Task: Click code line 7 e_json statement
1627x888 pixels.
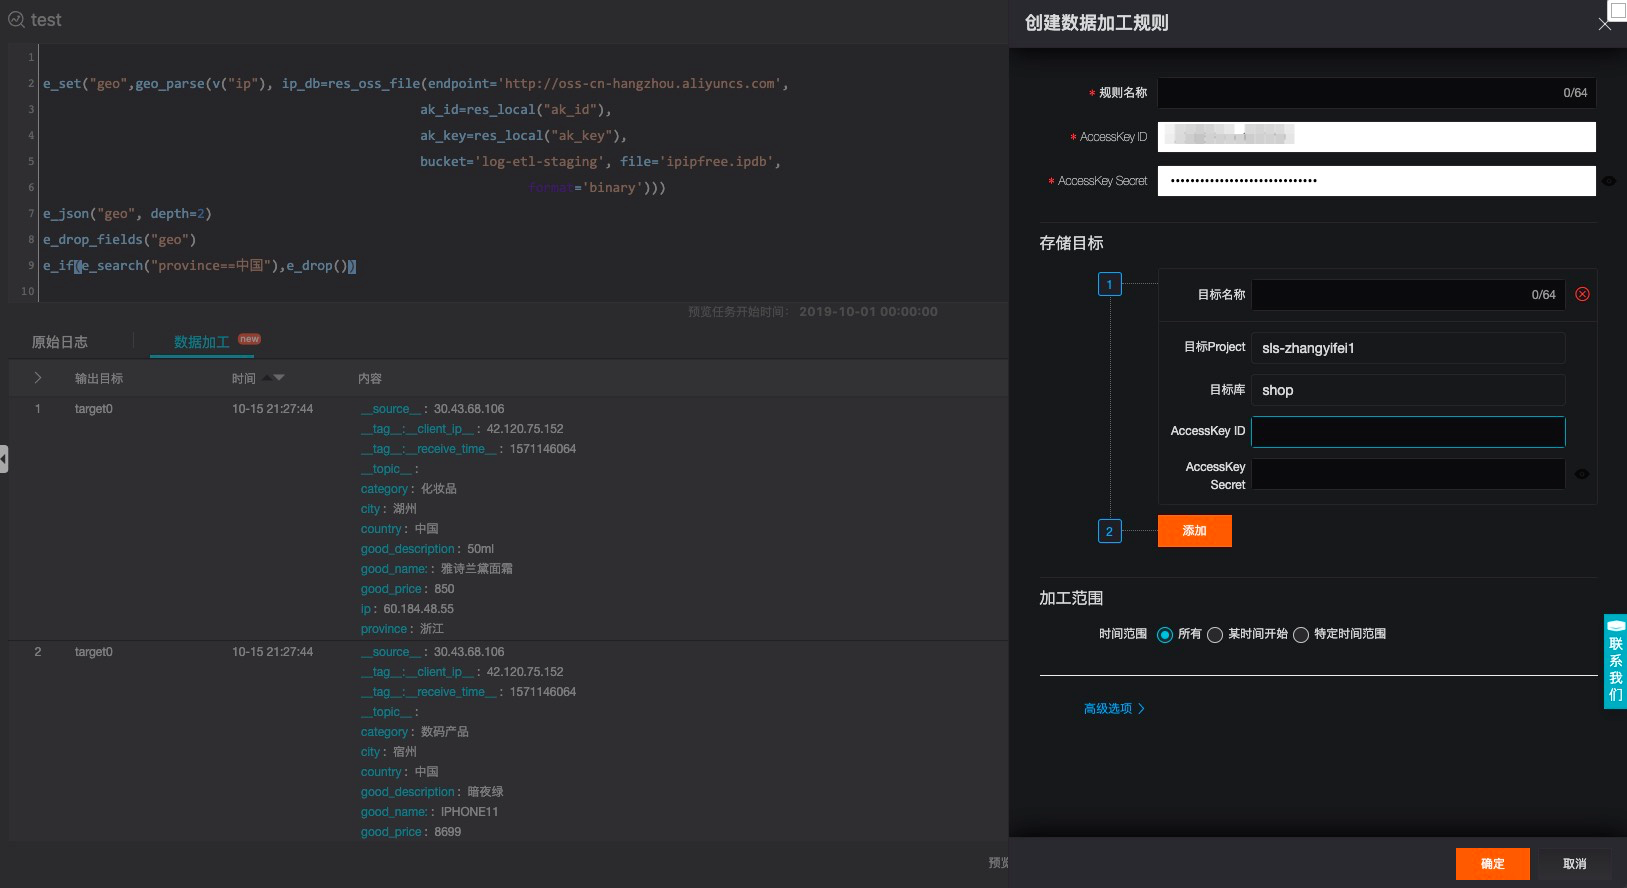Action: [x=127, y=214]
